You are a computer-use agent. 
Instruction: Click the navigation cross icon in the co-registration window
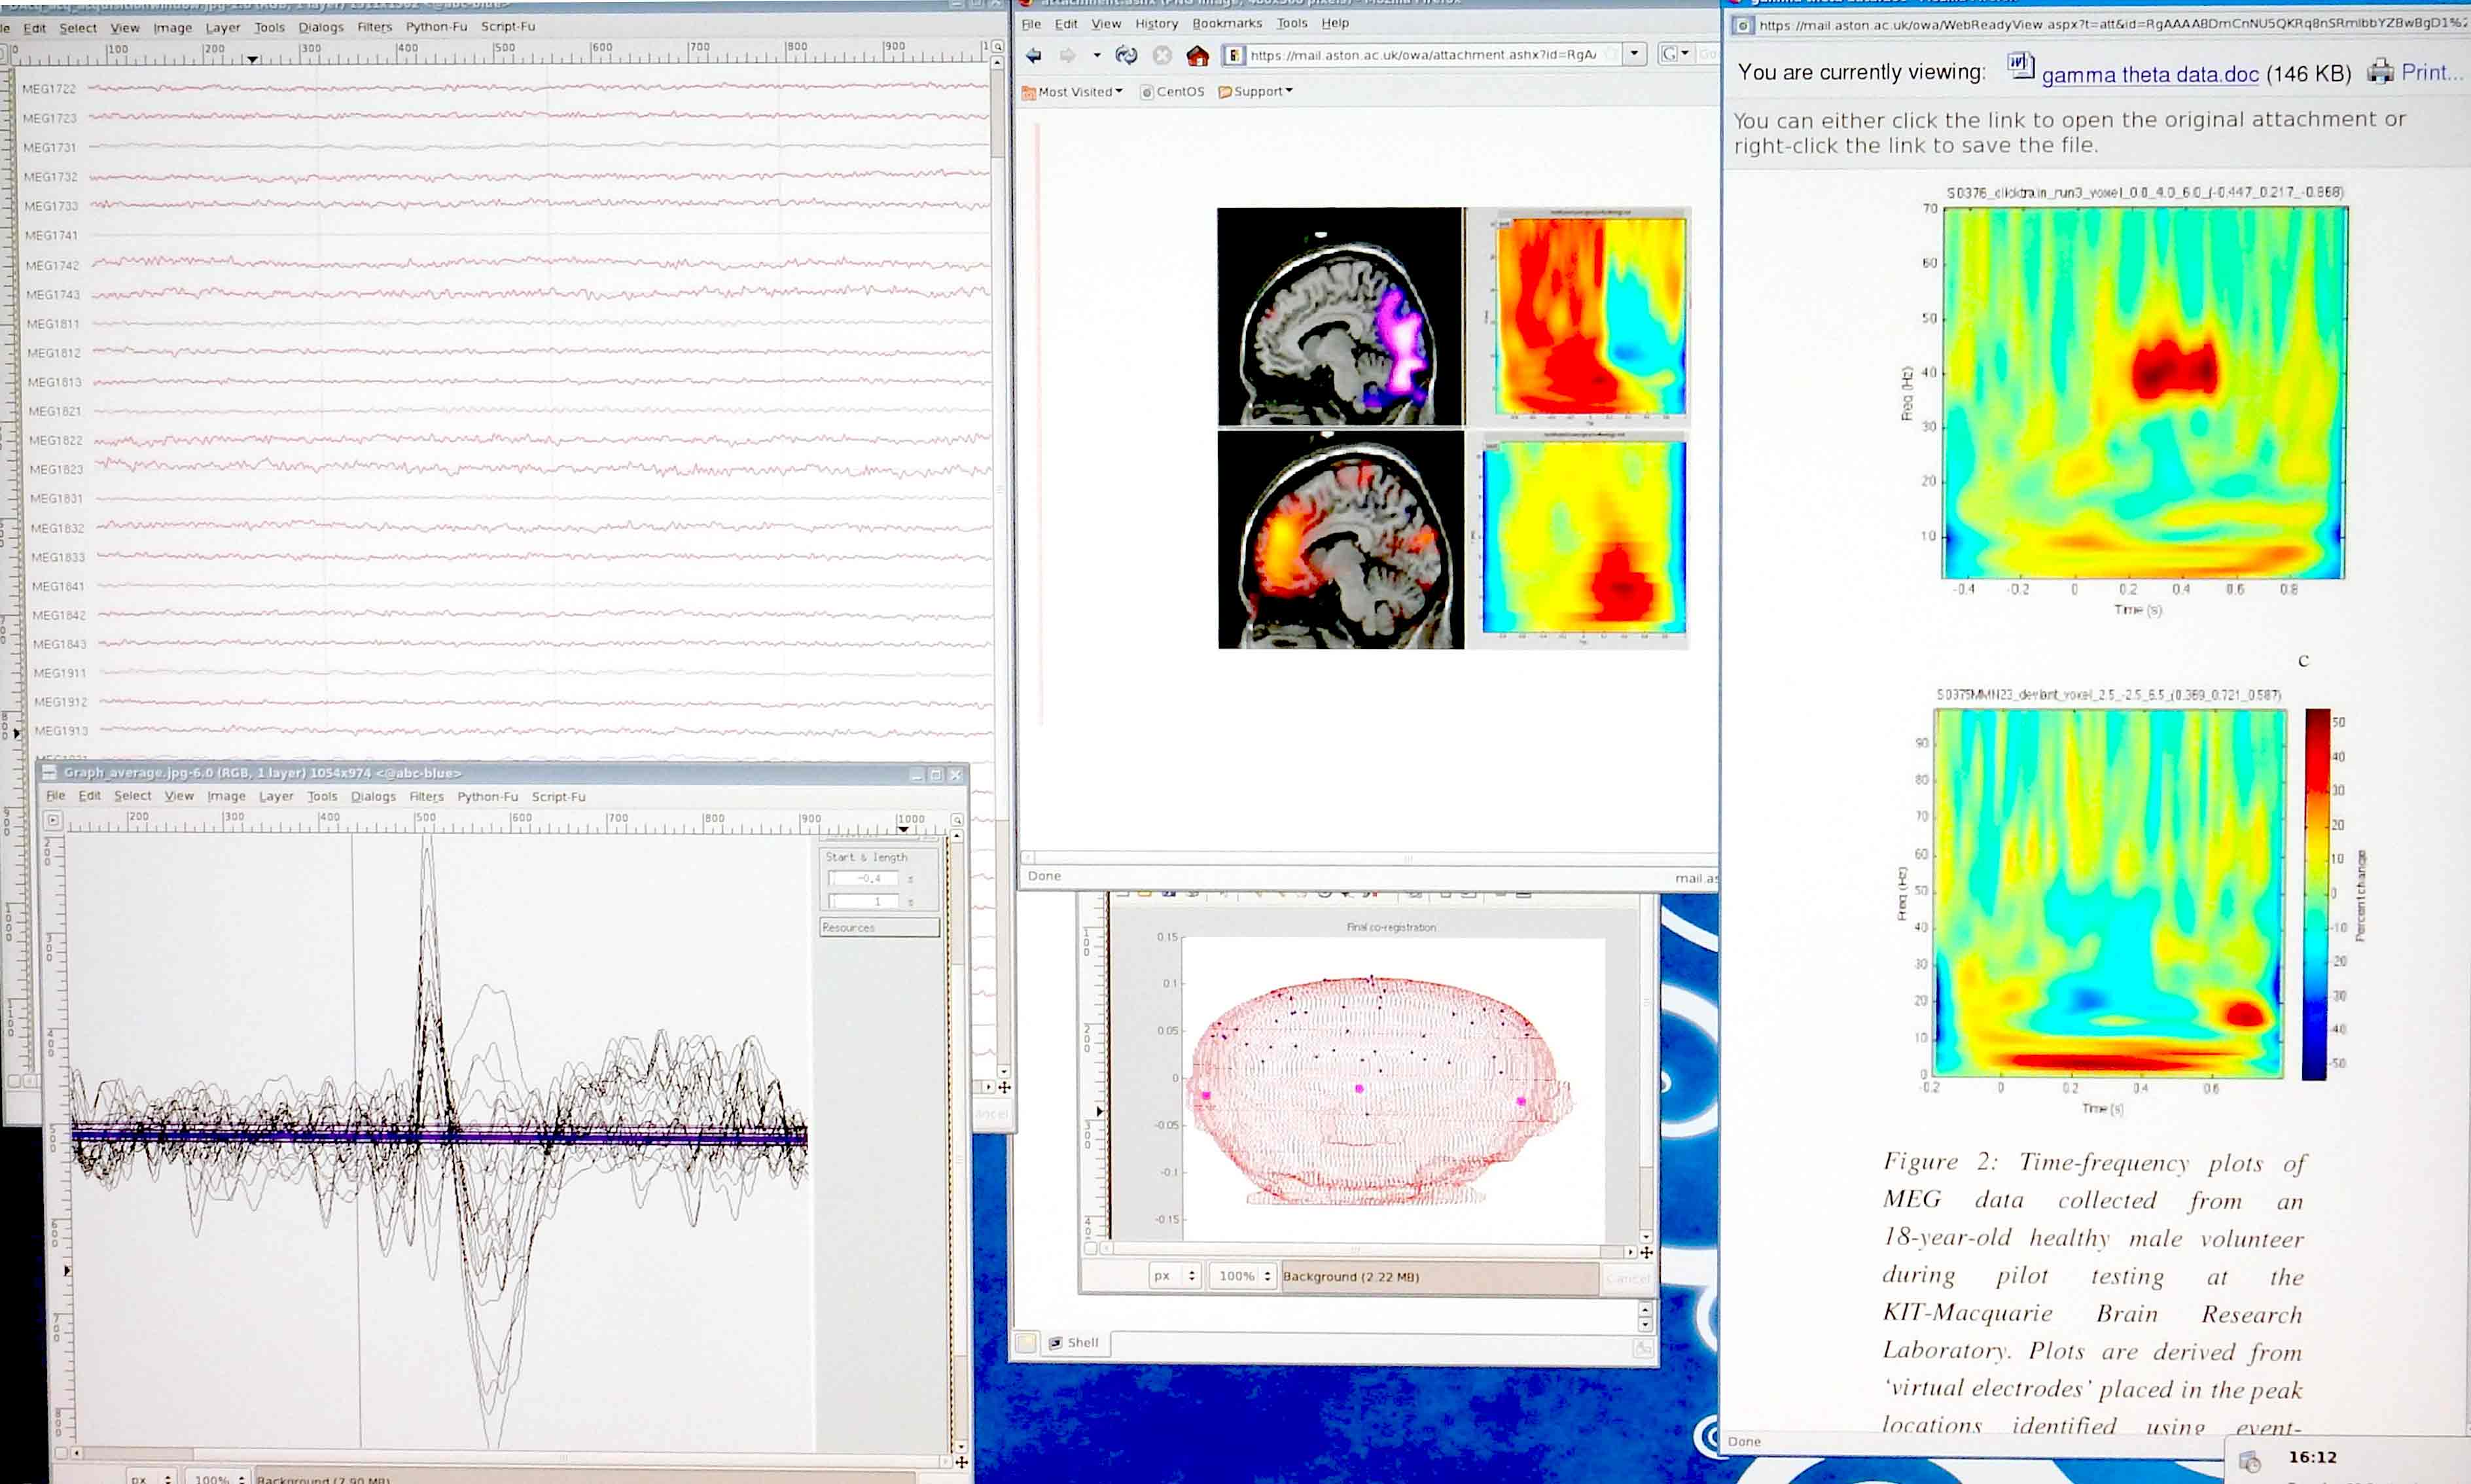point(1646,1252)
